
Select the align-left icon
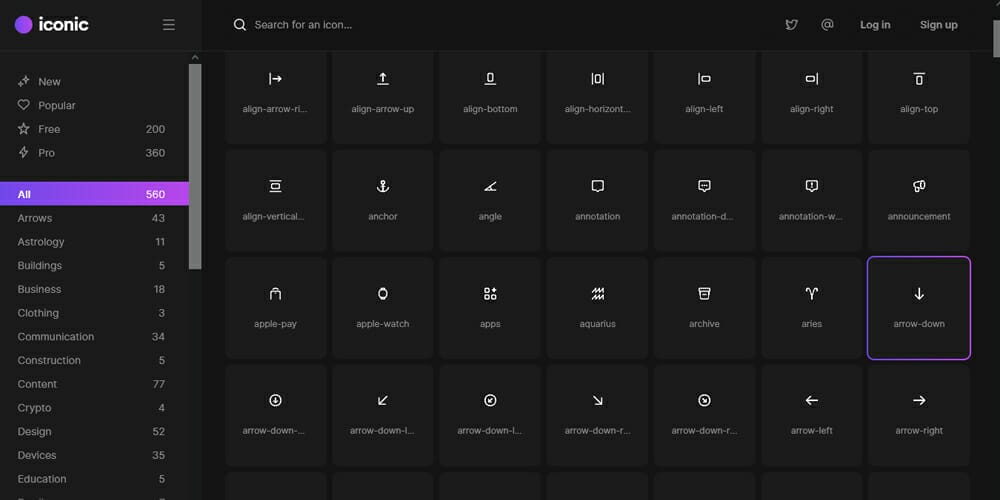pyautogui.click(x=704, y=93)
